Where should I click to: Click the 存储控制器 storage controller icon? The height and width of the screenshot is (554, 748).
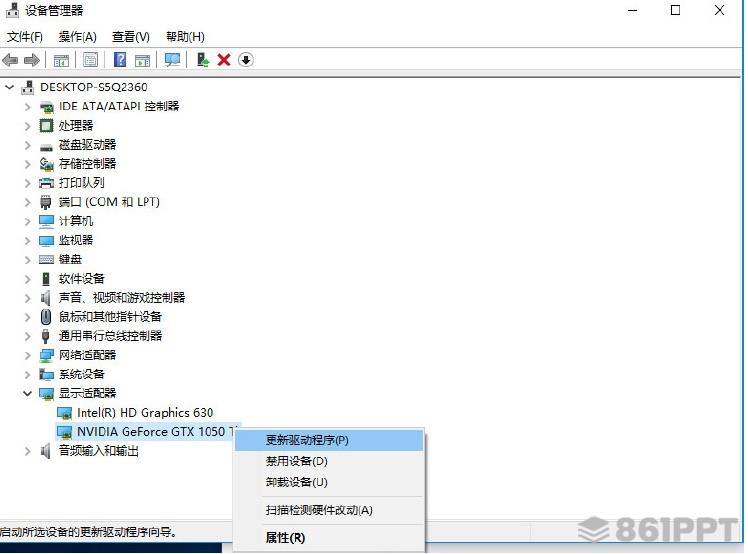pos(46,164)
